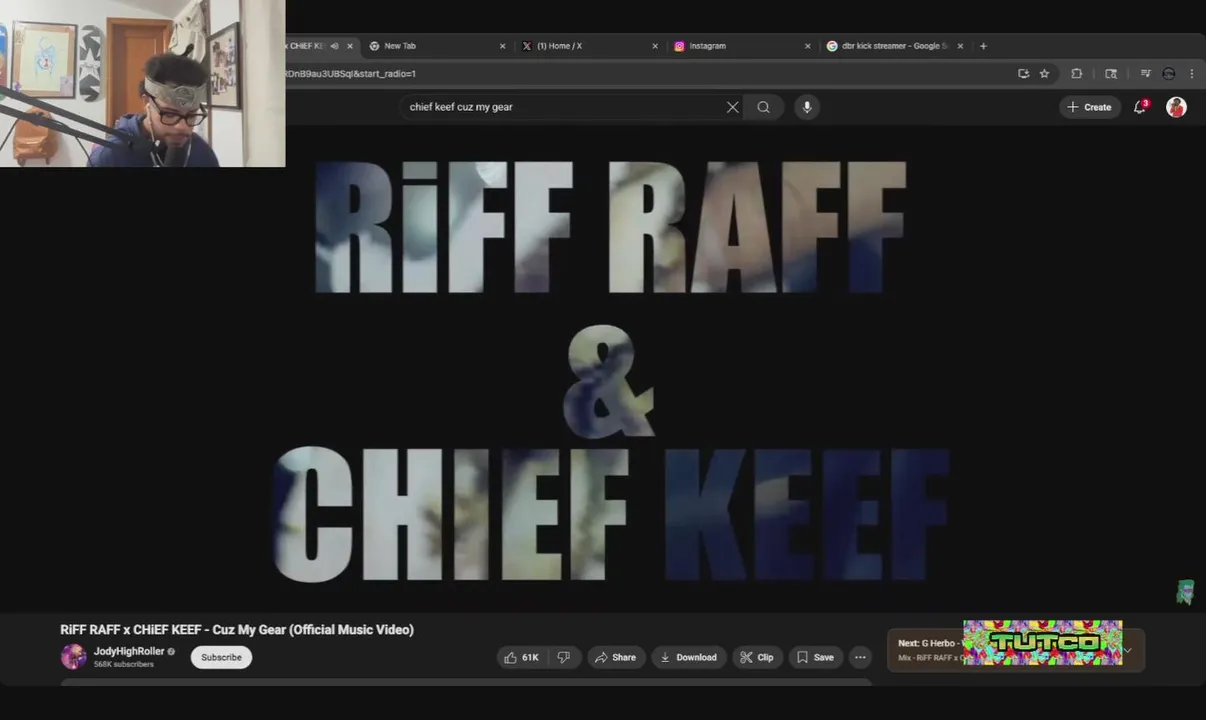Click the video title 'Cuz My Gear'
Image resolution: width=1206 pixels, height=720 pixels.
pyautogui.click(x=237, y=629)
